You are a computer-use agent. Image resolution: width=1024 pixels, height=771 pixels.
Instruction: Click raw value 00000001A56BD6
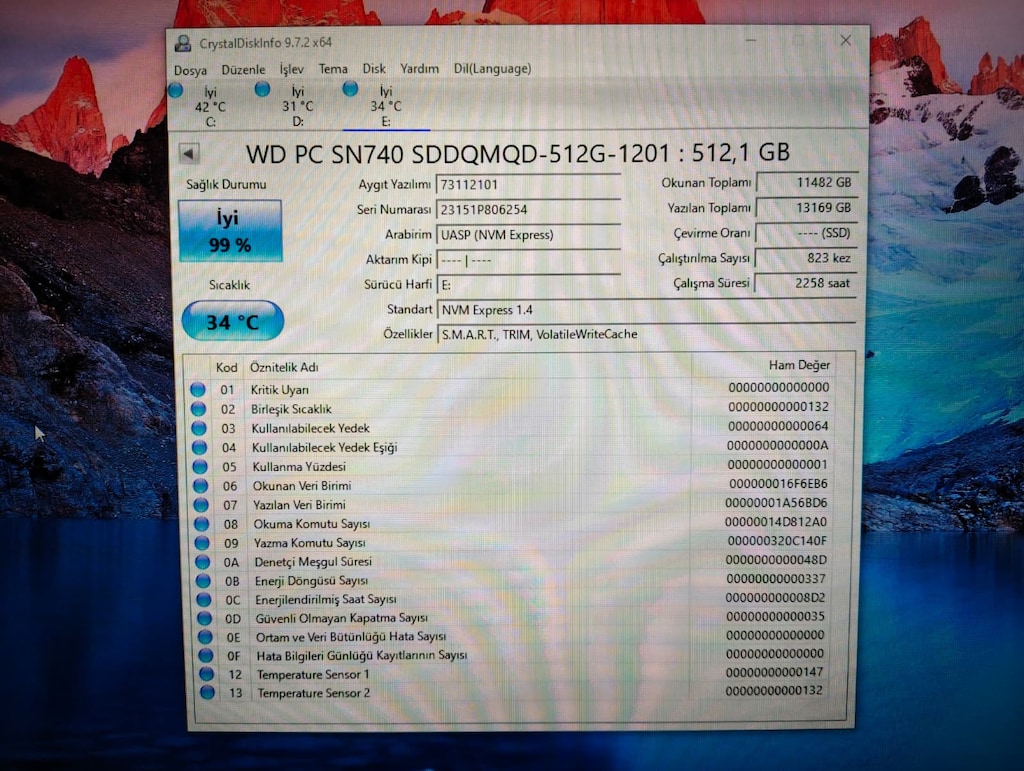pyautogui.click(x=776, y=503)
